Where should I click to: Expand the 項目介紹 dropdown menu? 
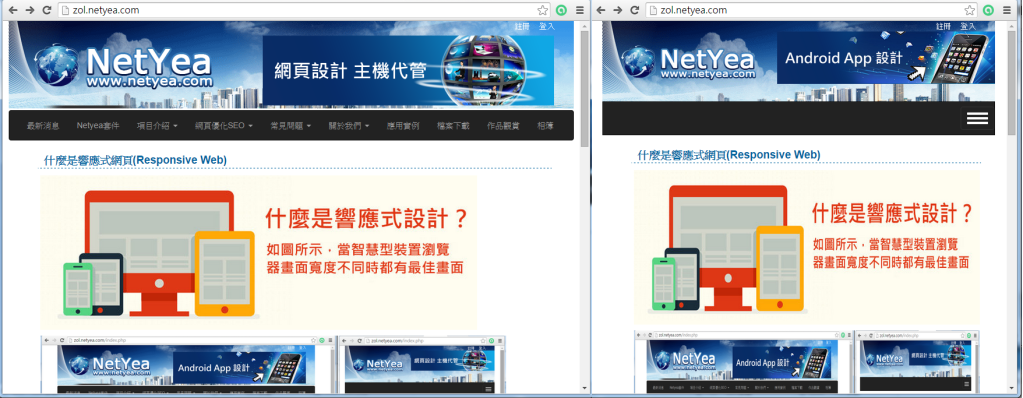point(157,126)
